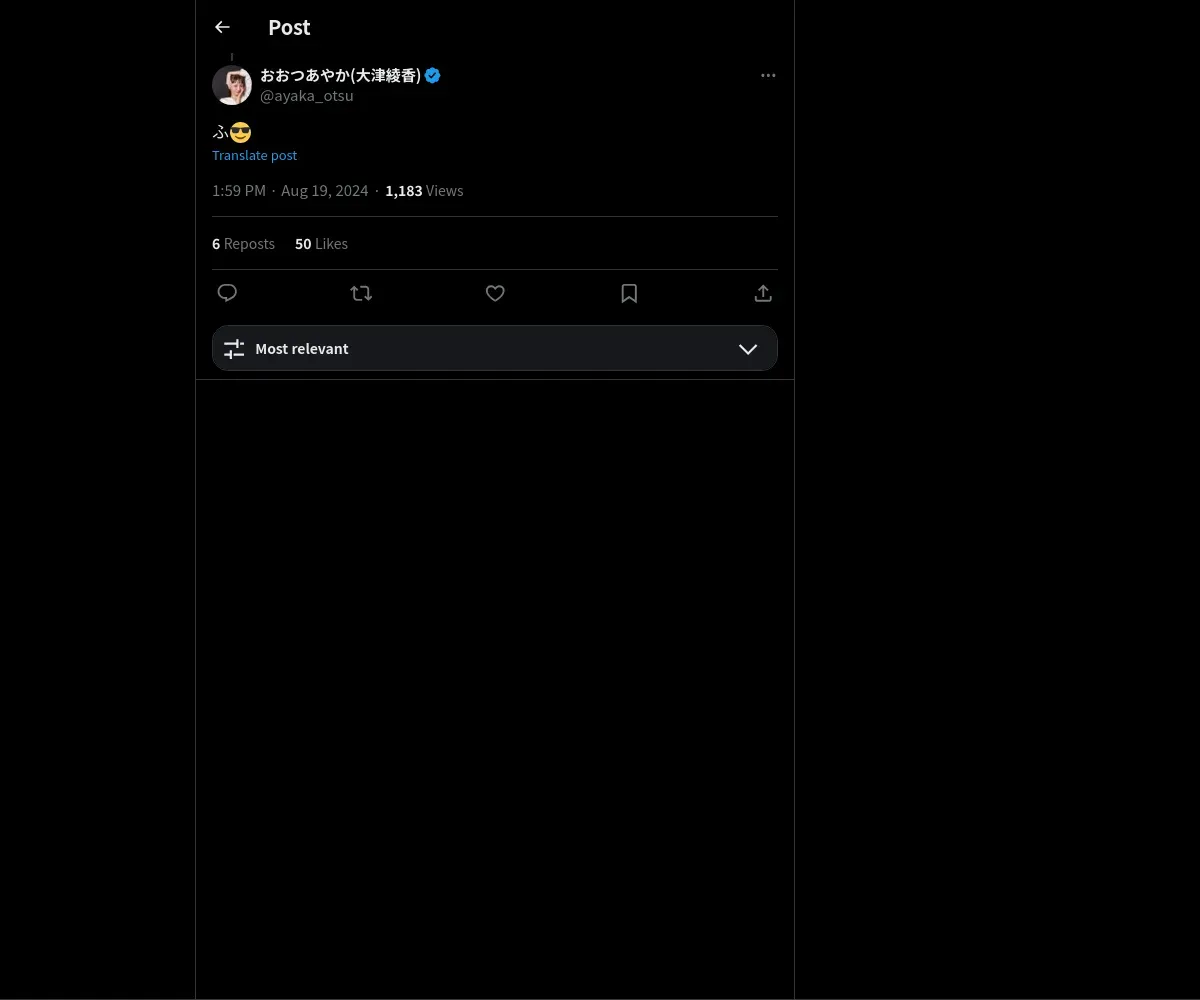Click the verified blue checkmark badge

click(433, 75)
